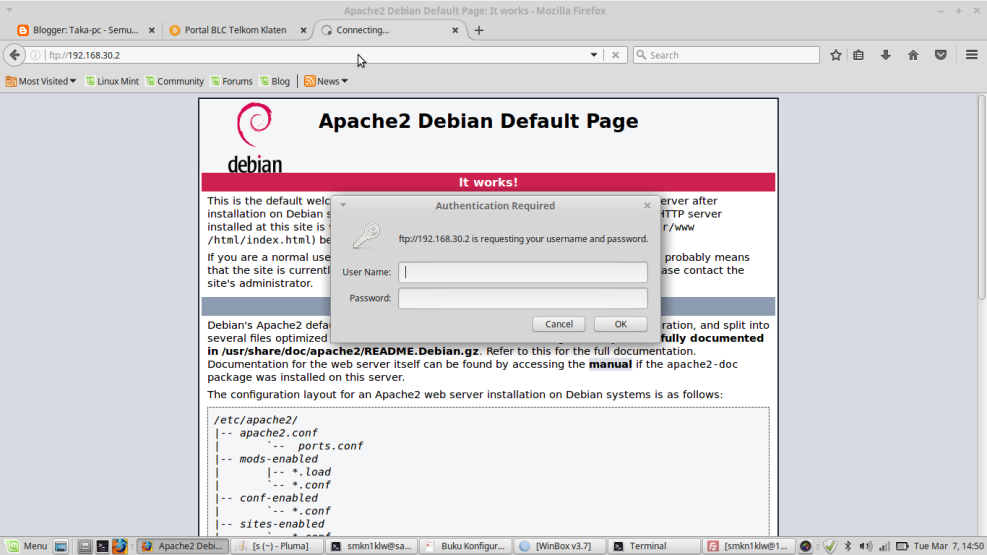This screenshot has height=555, width=987.
Task: Click the back navigation arrow
Action: click(x=14, y=55)
